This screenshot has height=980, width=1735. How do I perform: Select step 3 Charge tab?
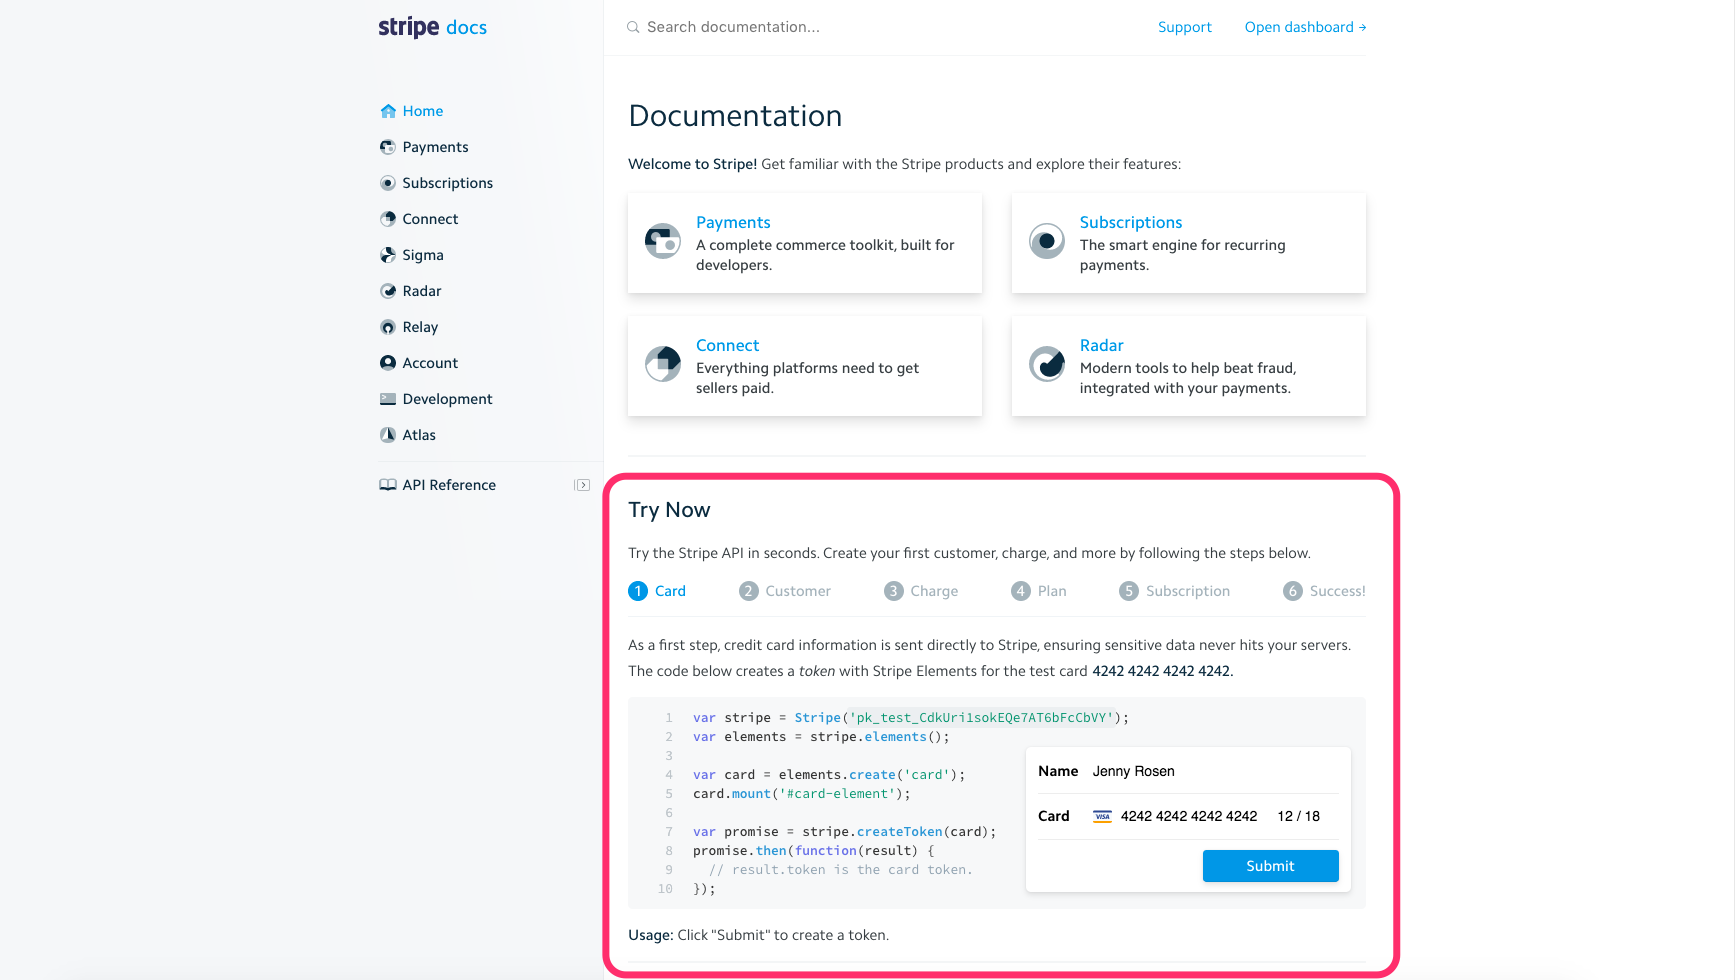coord(921,591)
